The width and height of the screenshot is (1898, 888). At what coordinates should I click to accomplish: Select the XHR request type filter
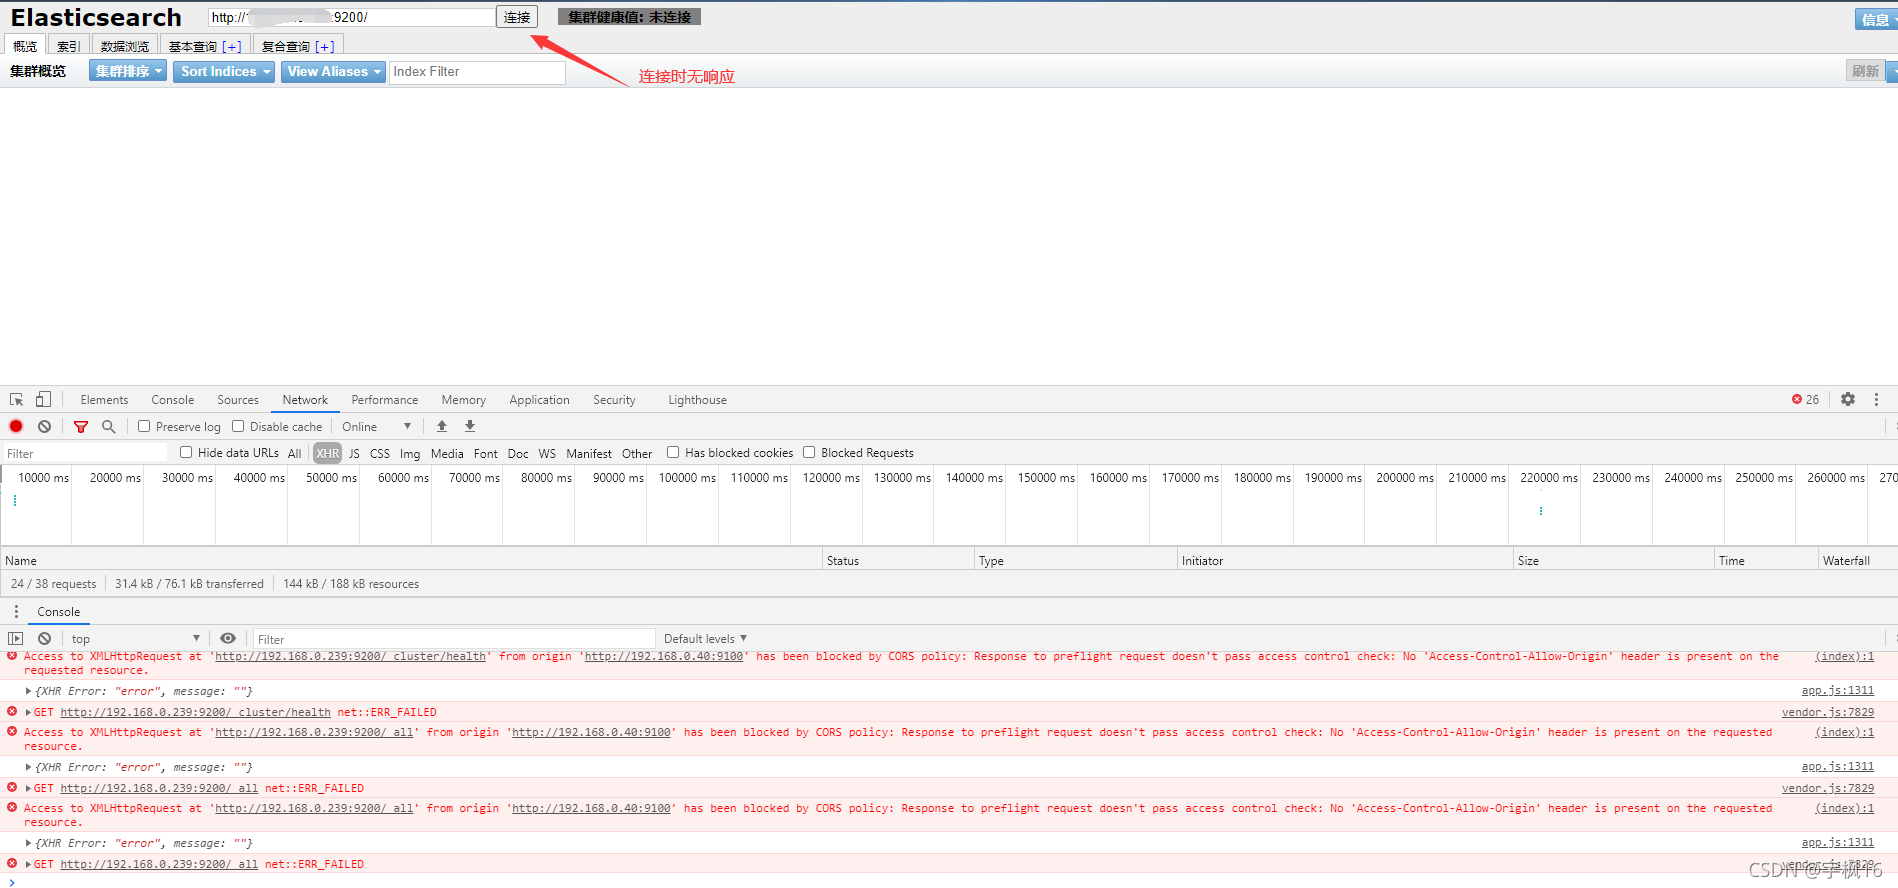(328, 453)
